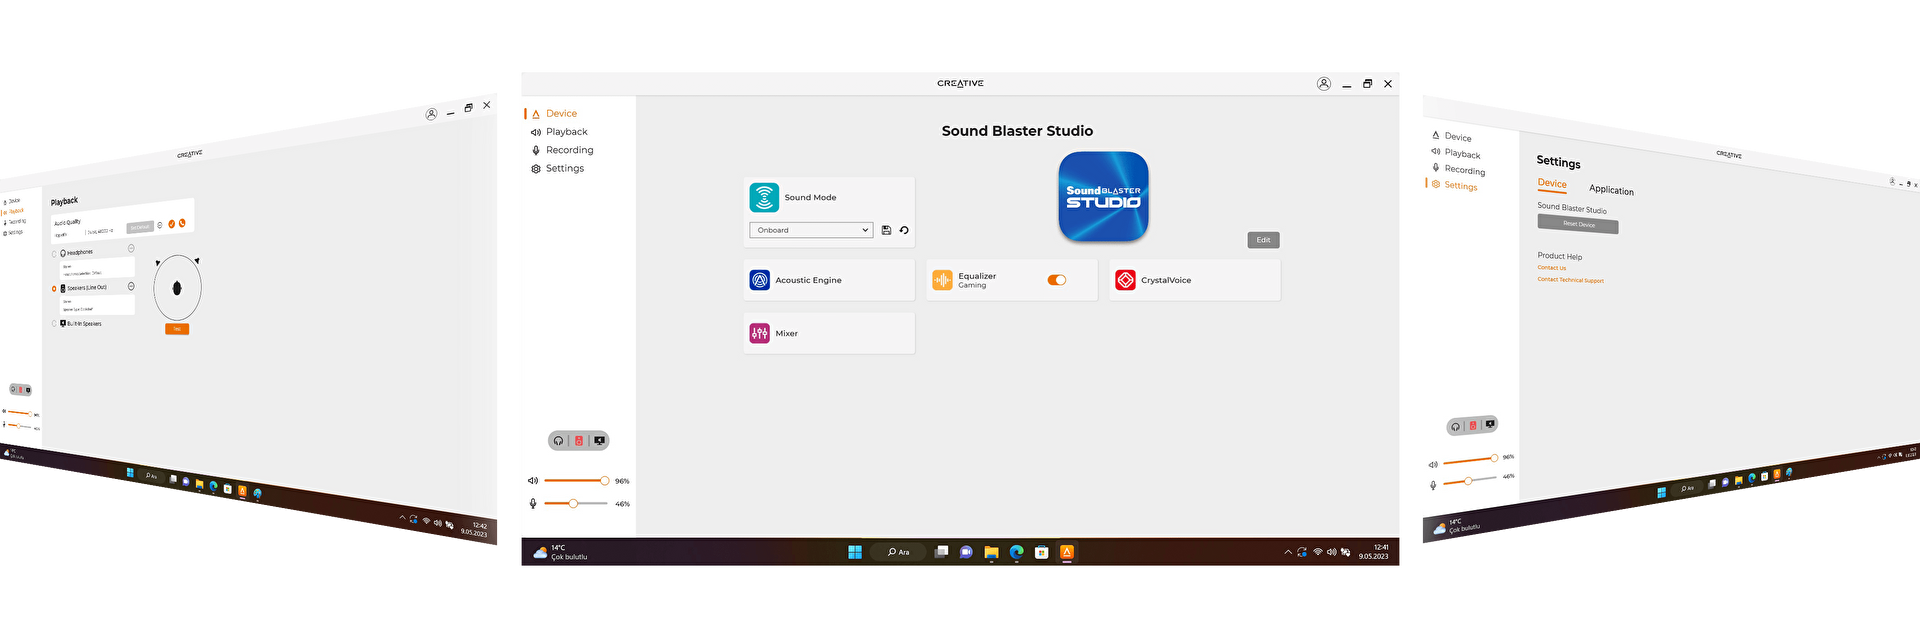
Task: Adjust the 96% speaker volume slider, center window
Action: click(576, 481)
